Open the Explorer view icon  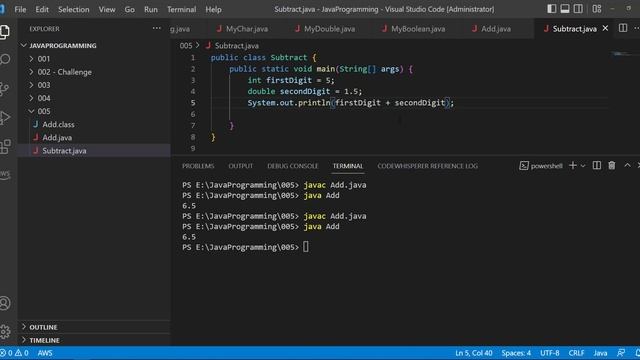coord(5,31)
